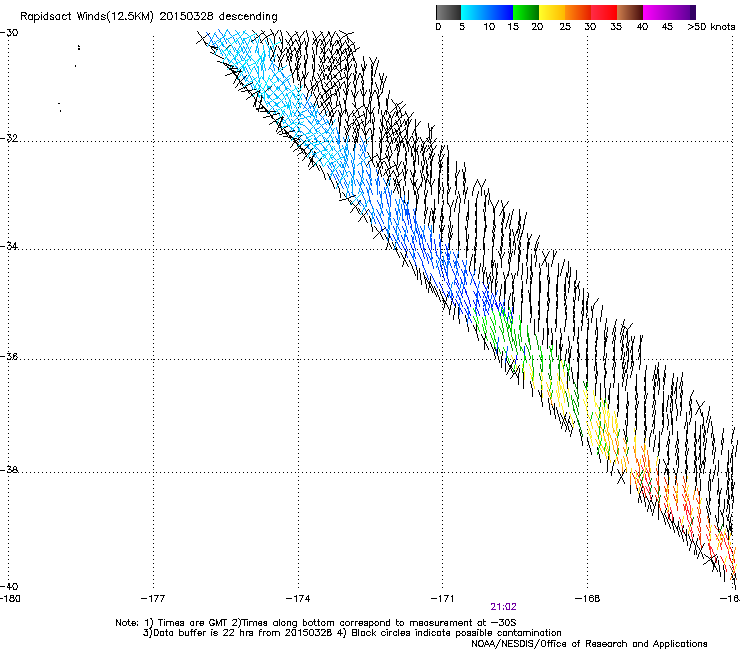Click the '-177' longitude axis label
The width and height of the screenshot is (740, 650).
tap(153, 599)
